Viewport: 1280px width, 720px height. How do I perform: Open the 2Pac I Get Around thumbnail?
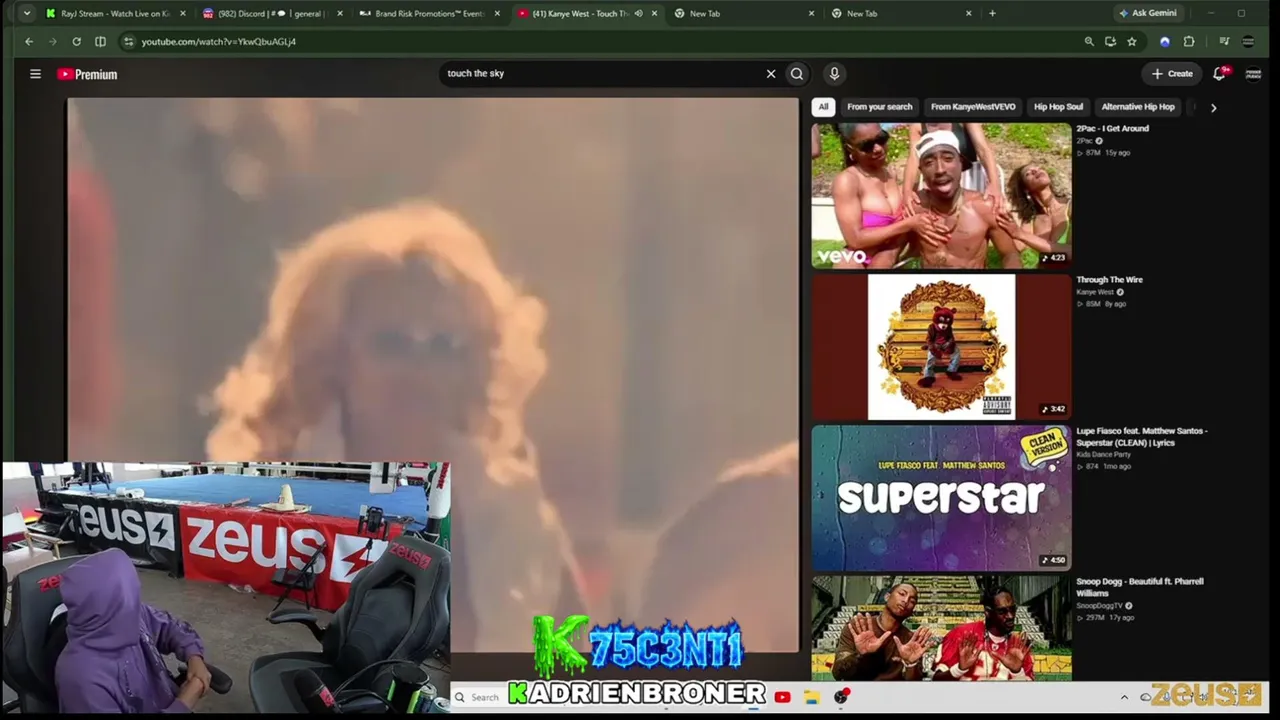941,195
